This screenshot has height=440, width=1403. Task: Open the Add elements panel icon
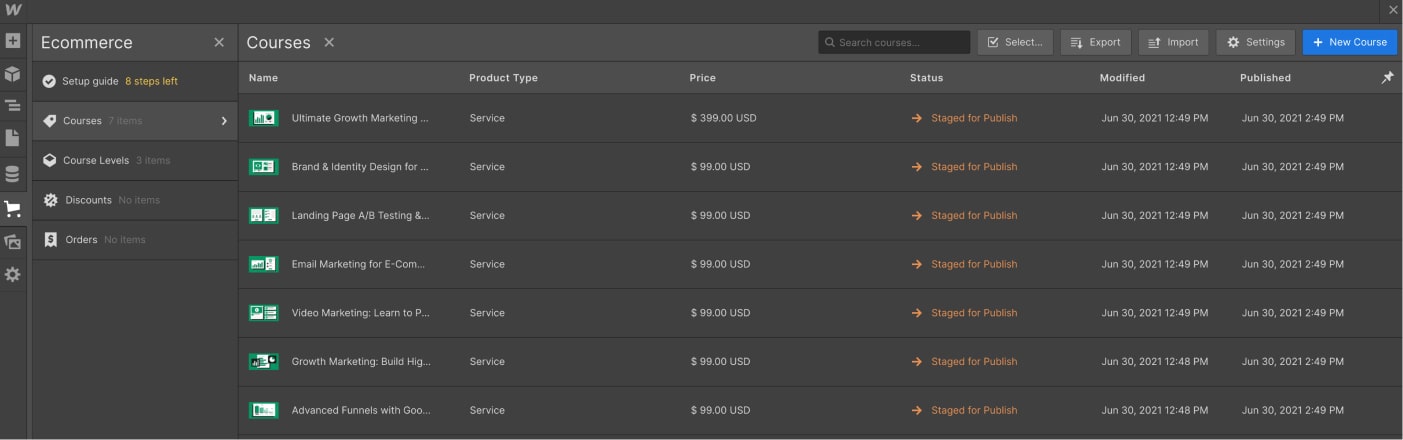[12, 42]
